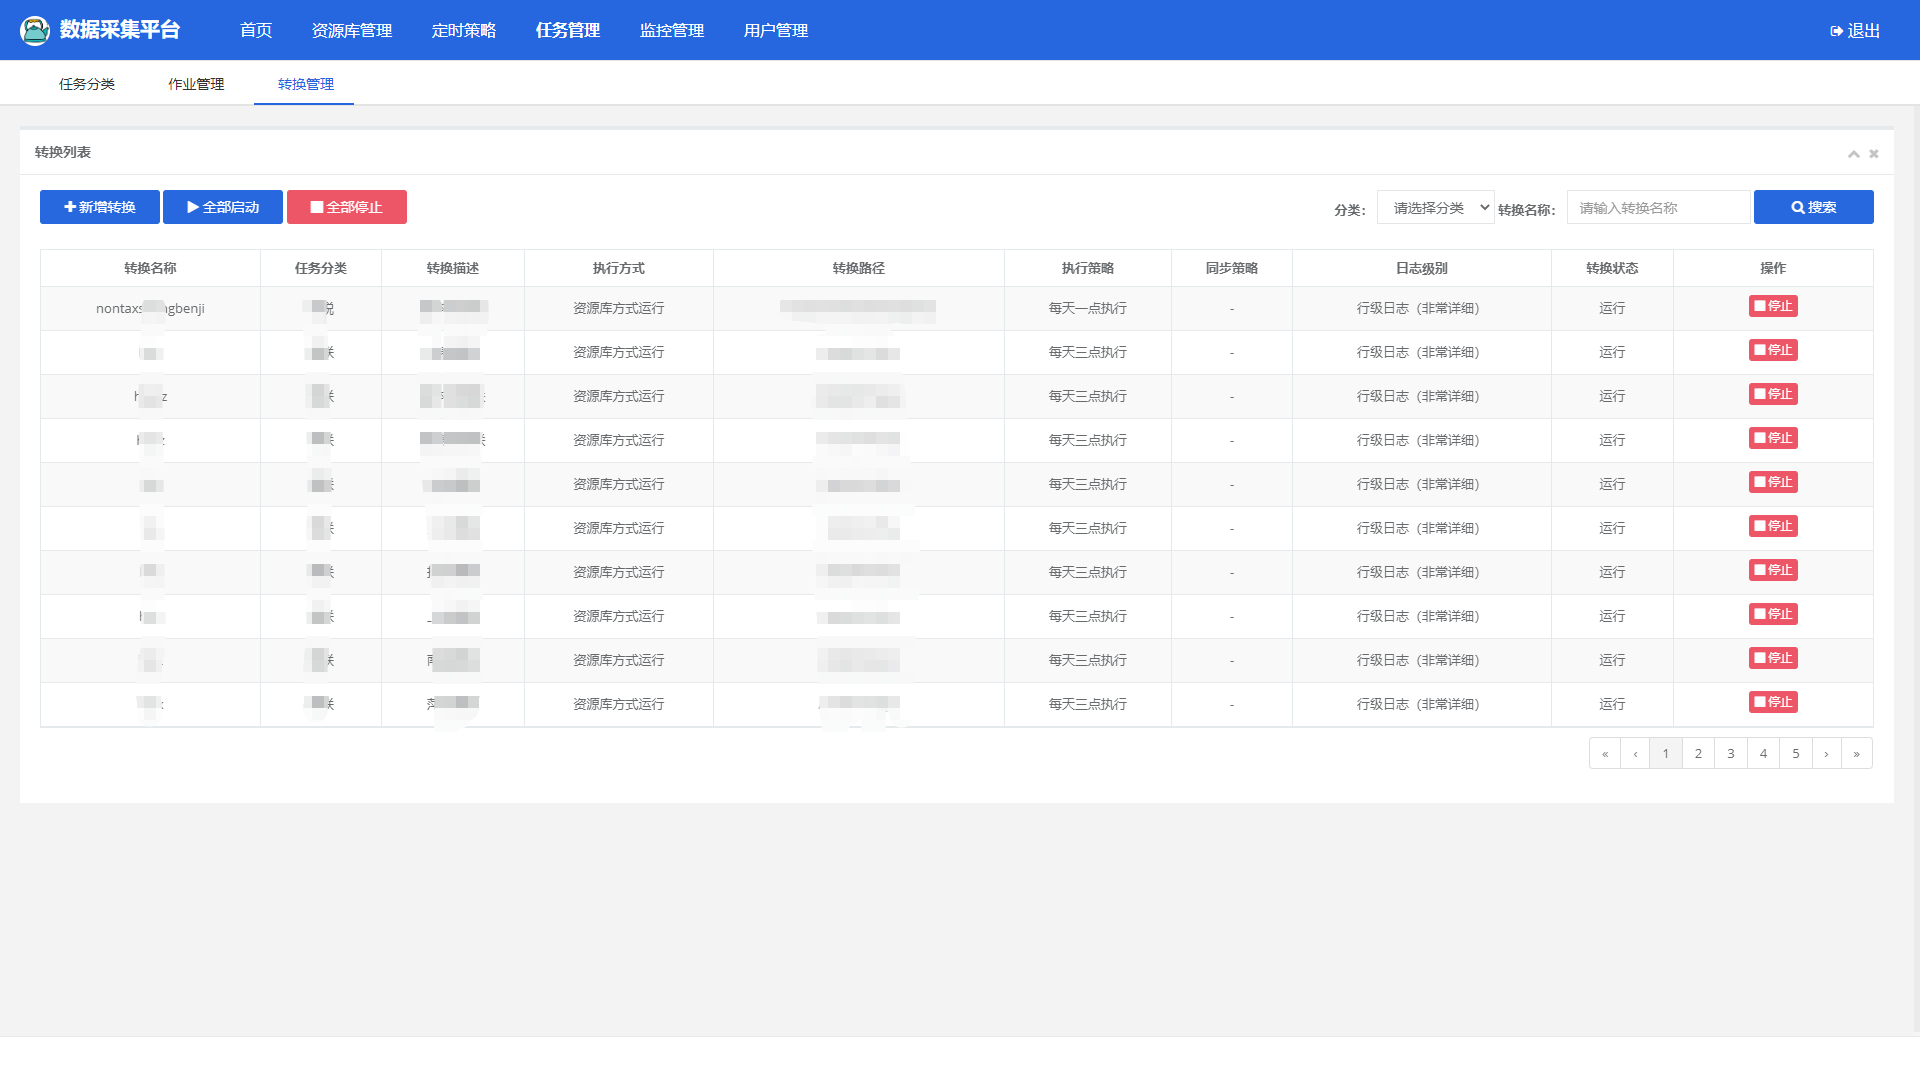Select page 1 in pagination
This screenshot has height=1079, width=1920.
pos(1666,754)
